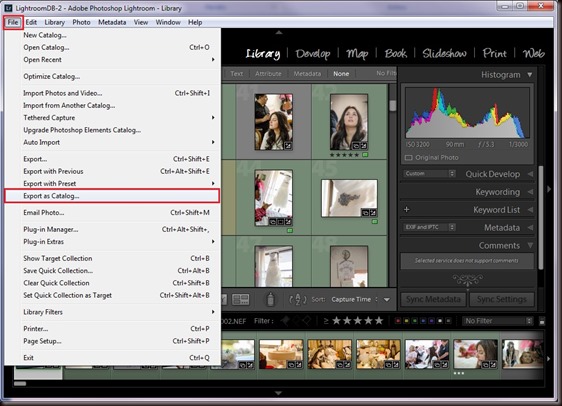Click the gray no-label filter

[x=448, y=321]
